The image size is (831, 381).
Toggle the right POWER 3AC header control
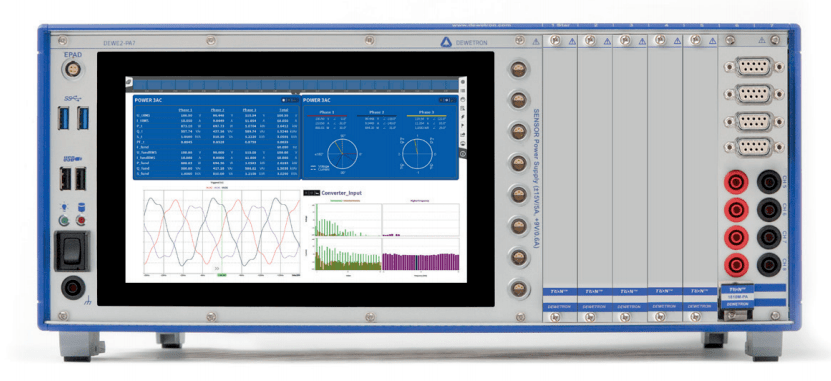[448, 100]
